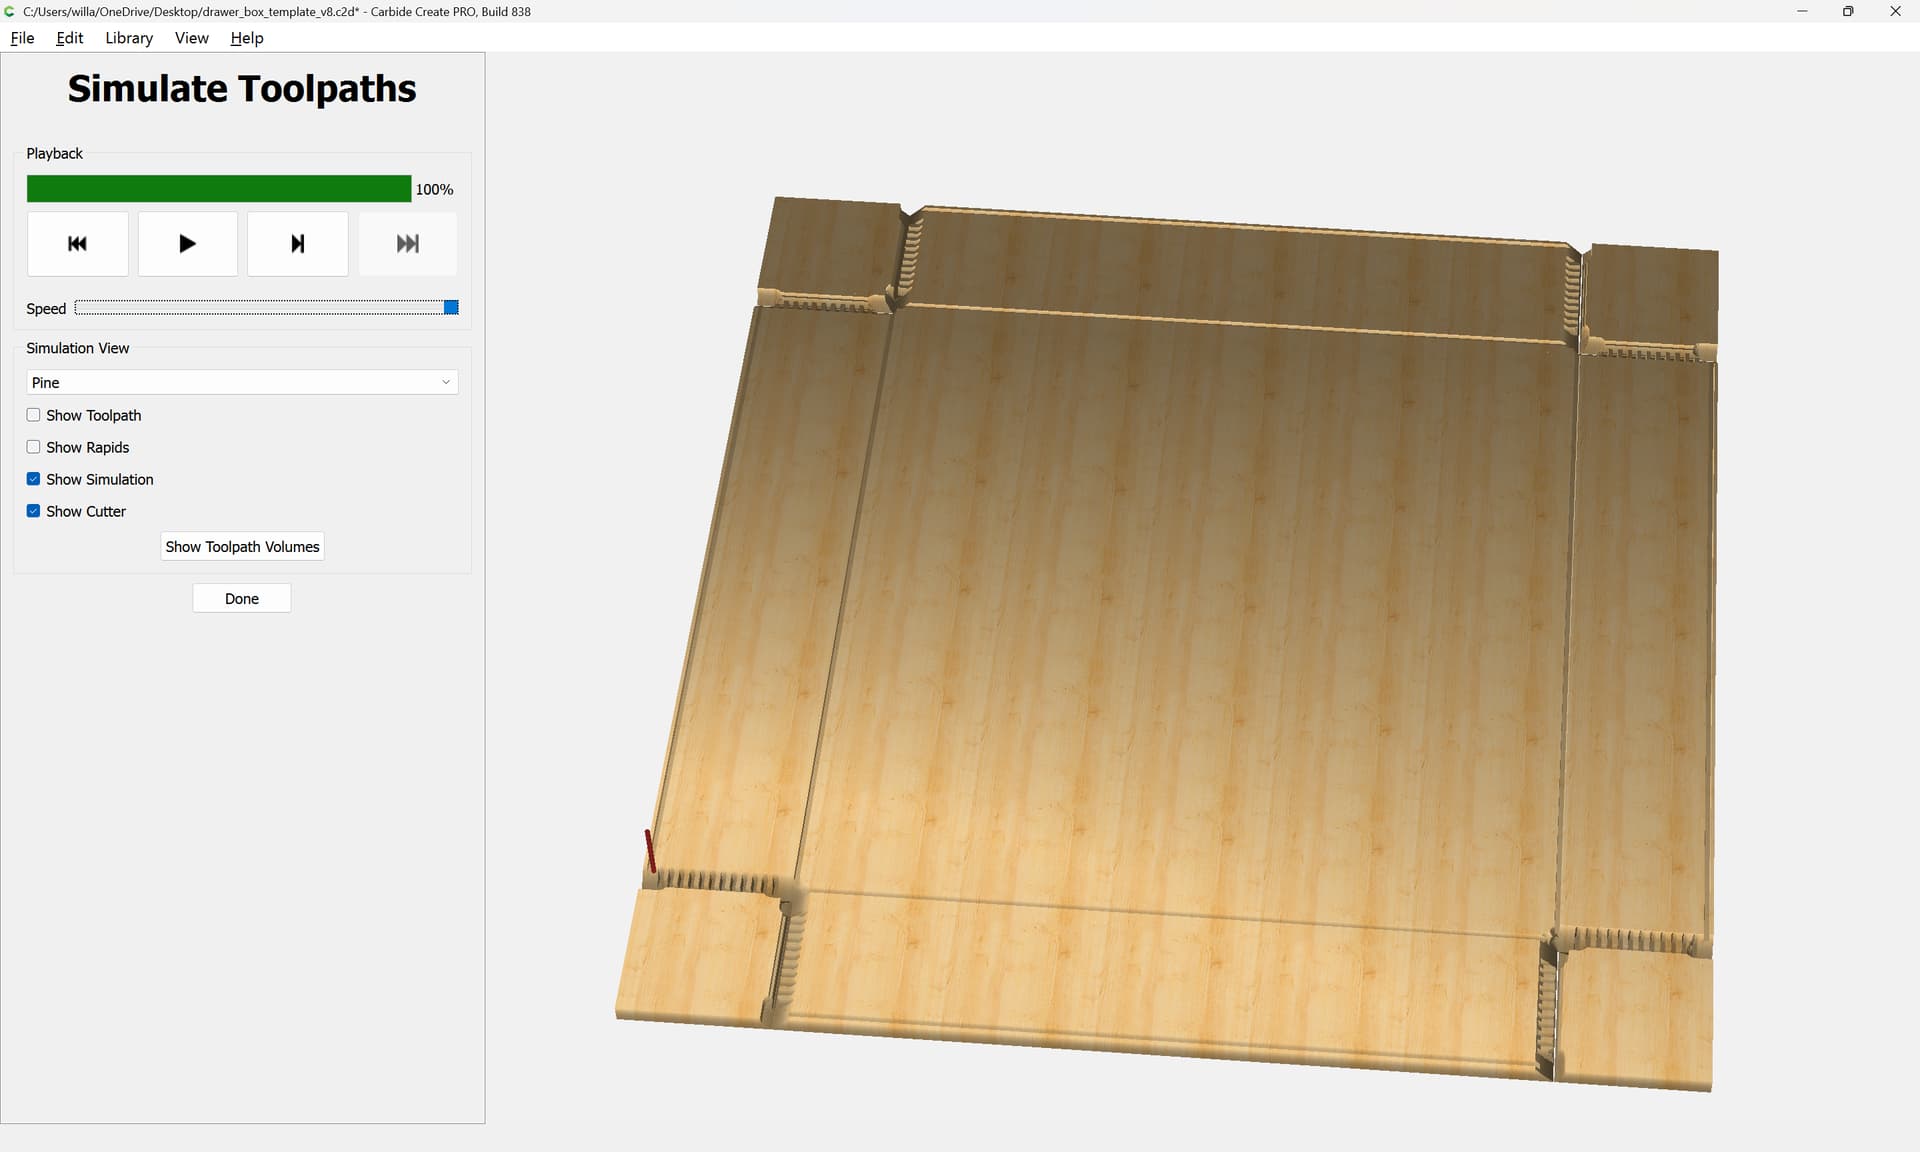The width and height of the screenshot is (1920, 1152).
Task: Click Show Toolpath Volumes button
Action: (x=242, y=547)
